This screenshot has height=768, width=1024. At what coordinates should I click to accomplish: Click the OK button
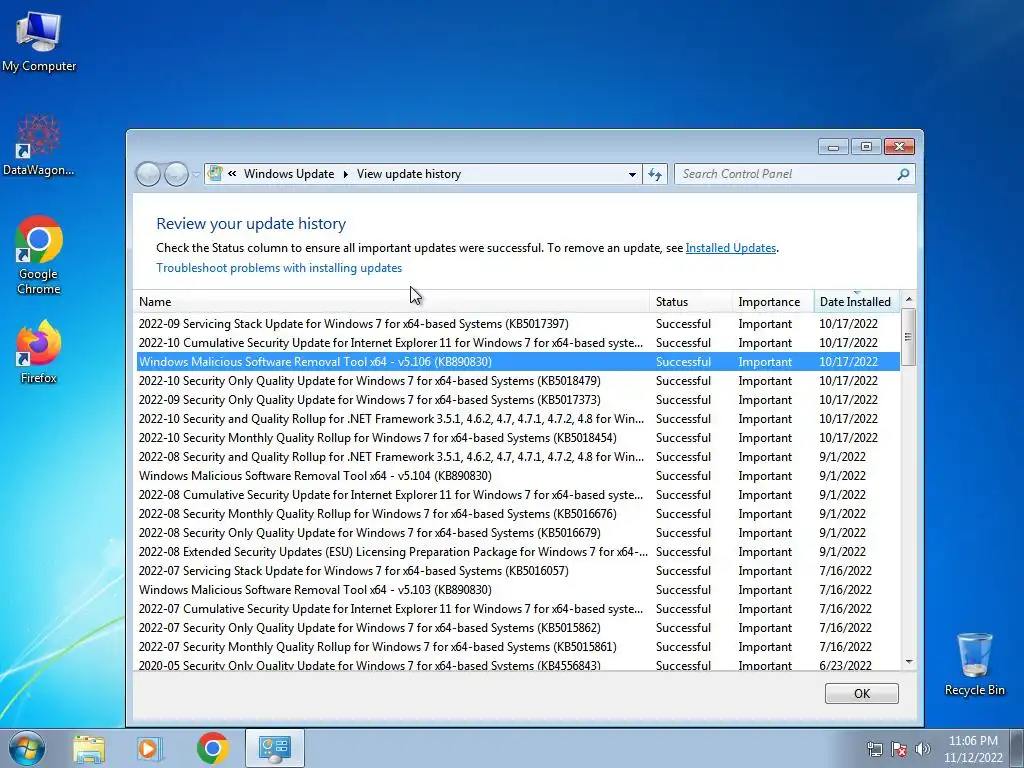861,694
